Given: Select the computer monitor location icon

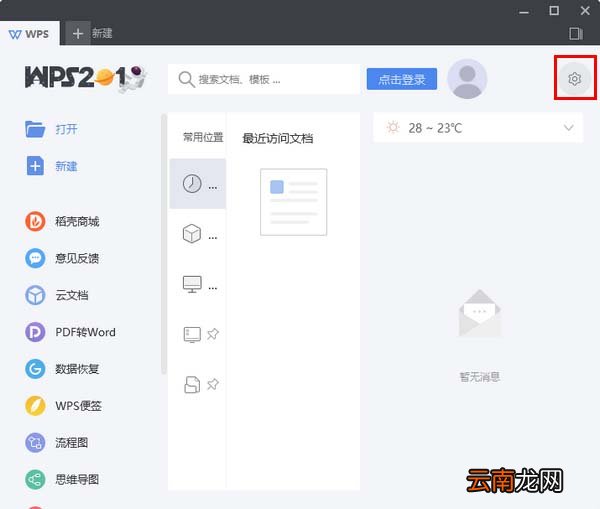Looking at the screenshot, I should [192, 284].
